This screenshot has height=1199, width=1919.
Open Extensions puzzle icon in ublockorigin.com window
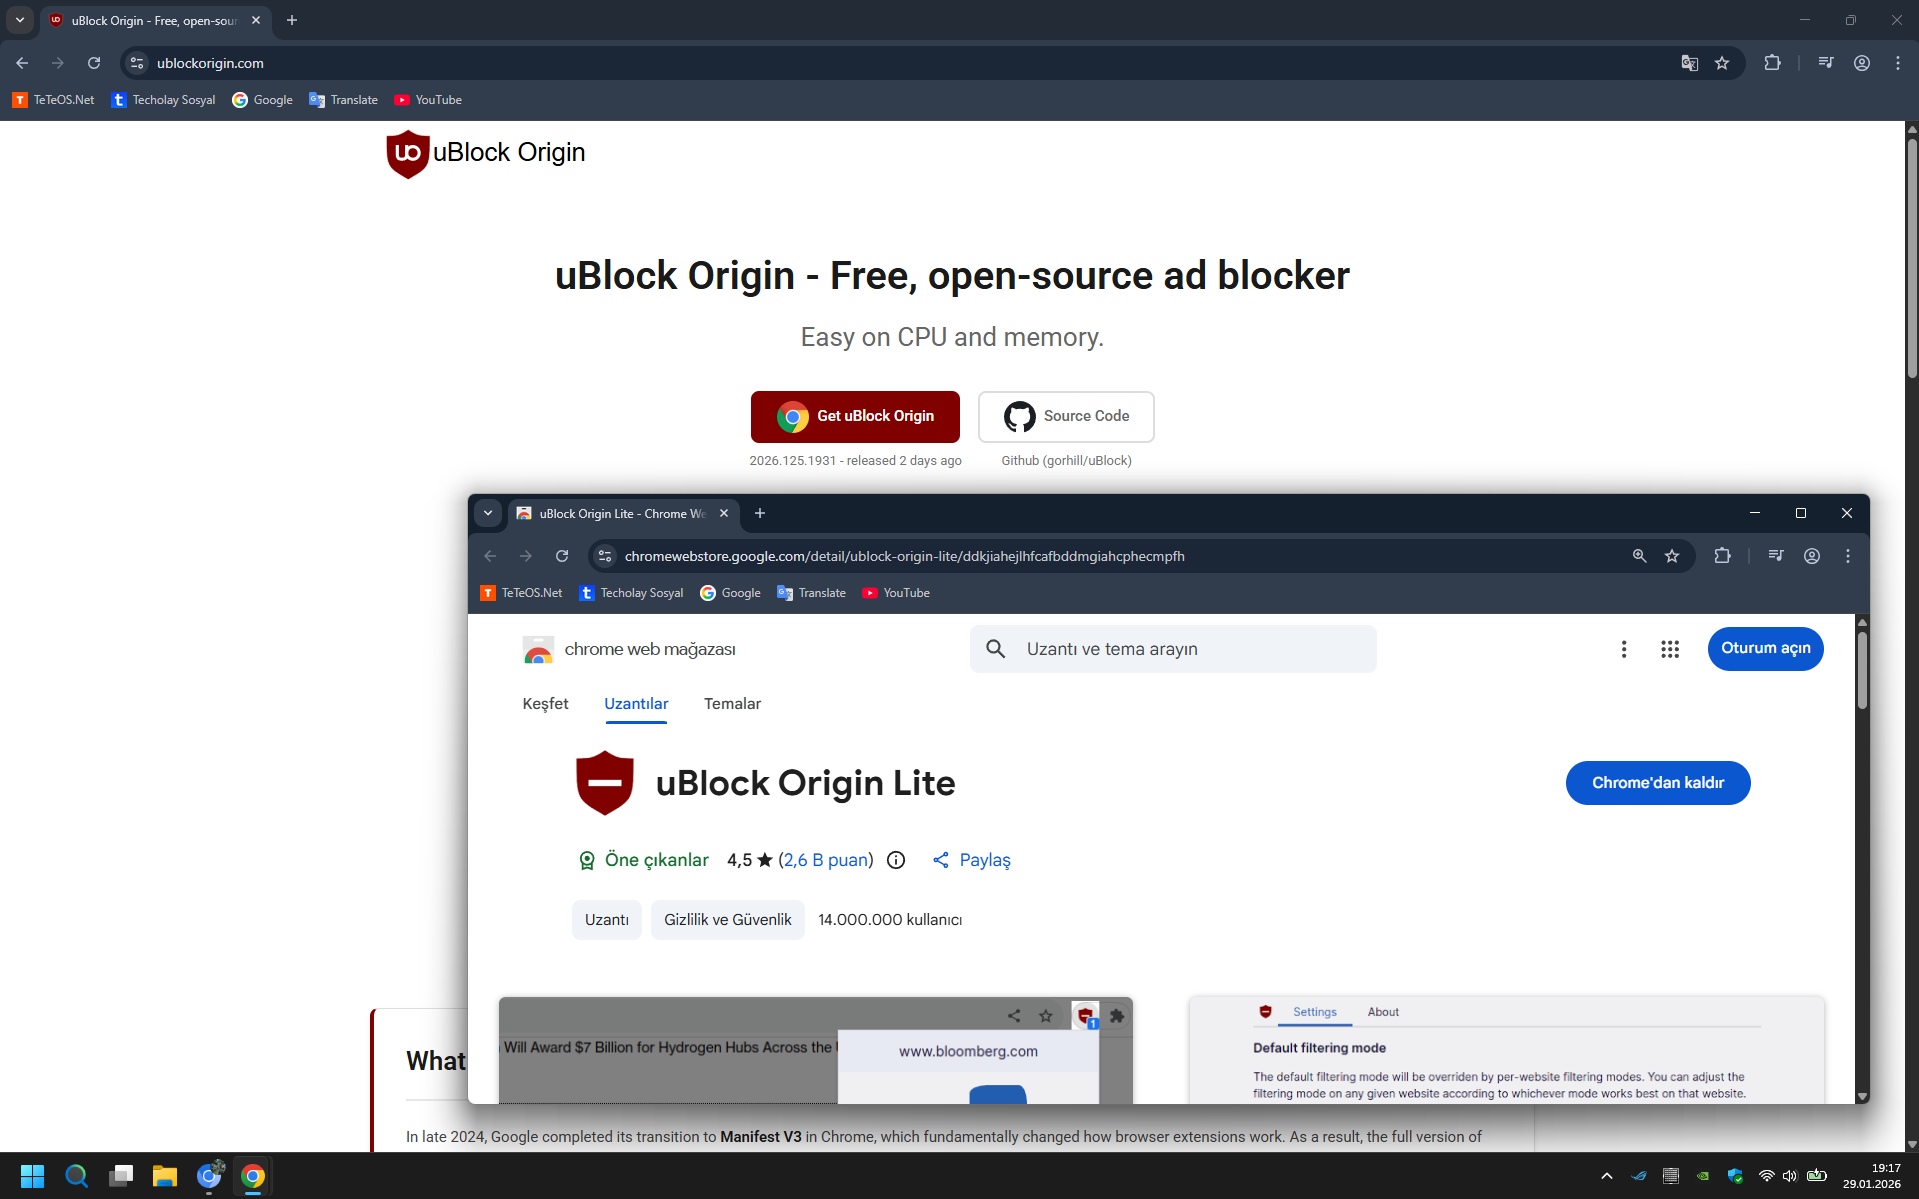coord(1772,63)
